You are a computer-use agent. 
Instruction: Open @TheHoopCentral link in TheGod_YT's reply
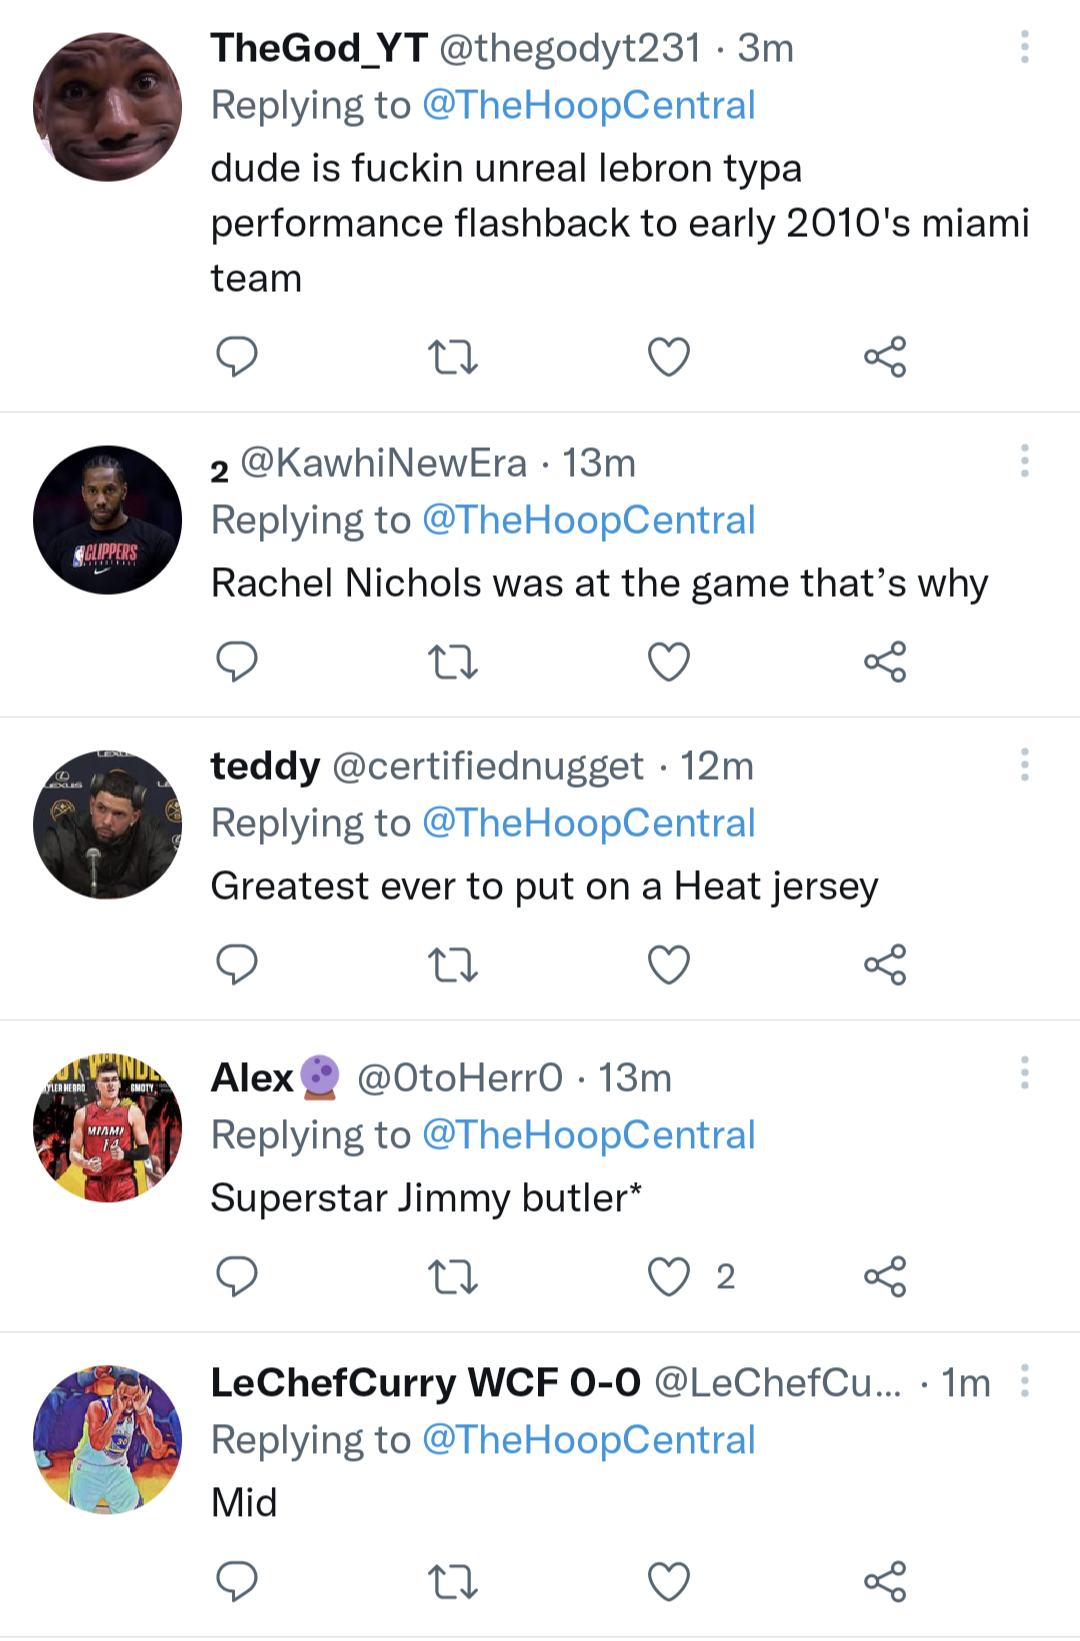[588, 105]
